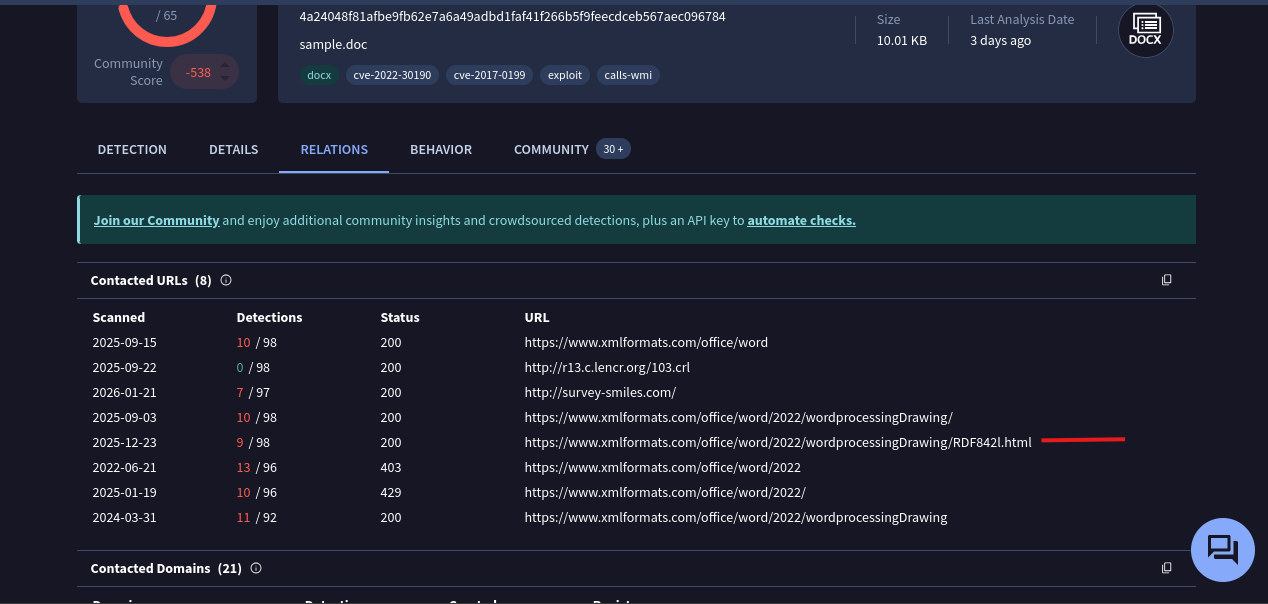Viewport: 1268px width, 604px height.
Task: Click the Last Analysis Date value
Action: pos(1000,41)
